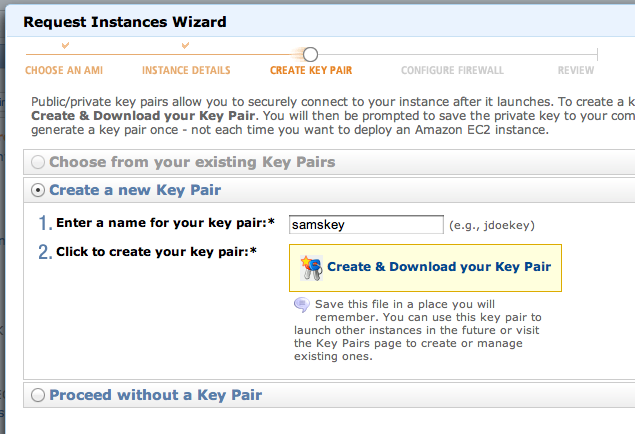Select the existing Key Pairs radio button

[38, 162]
